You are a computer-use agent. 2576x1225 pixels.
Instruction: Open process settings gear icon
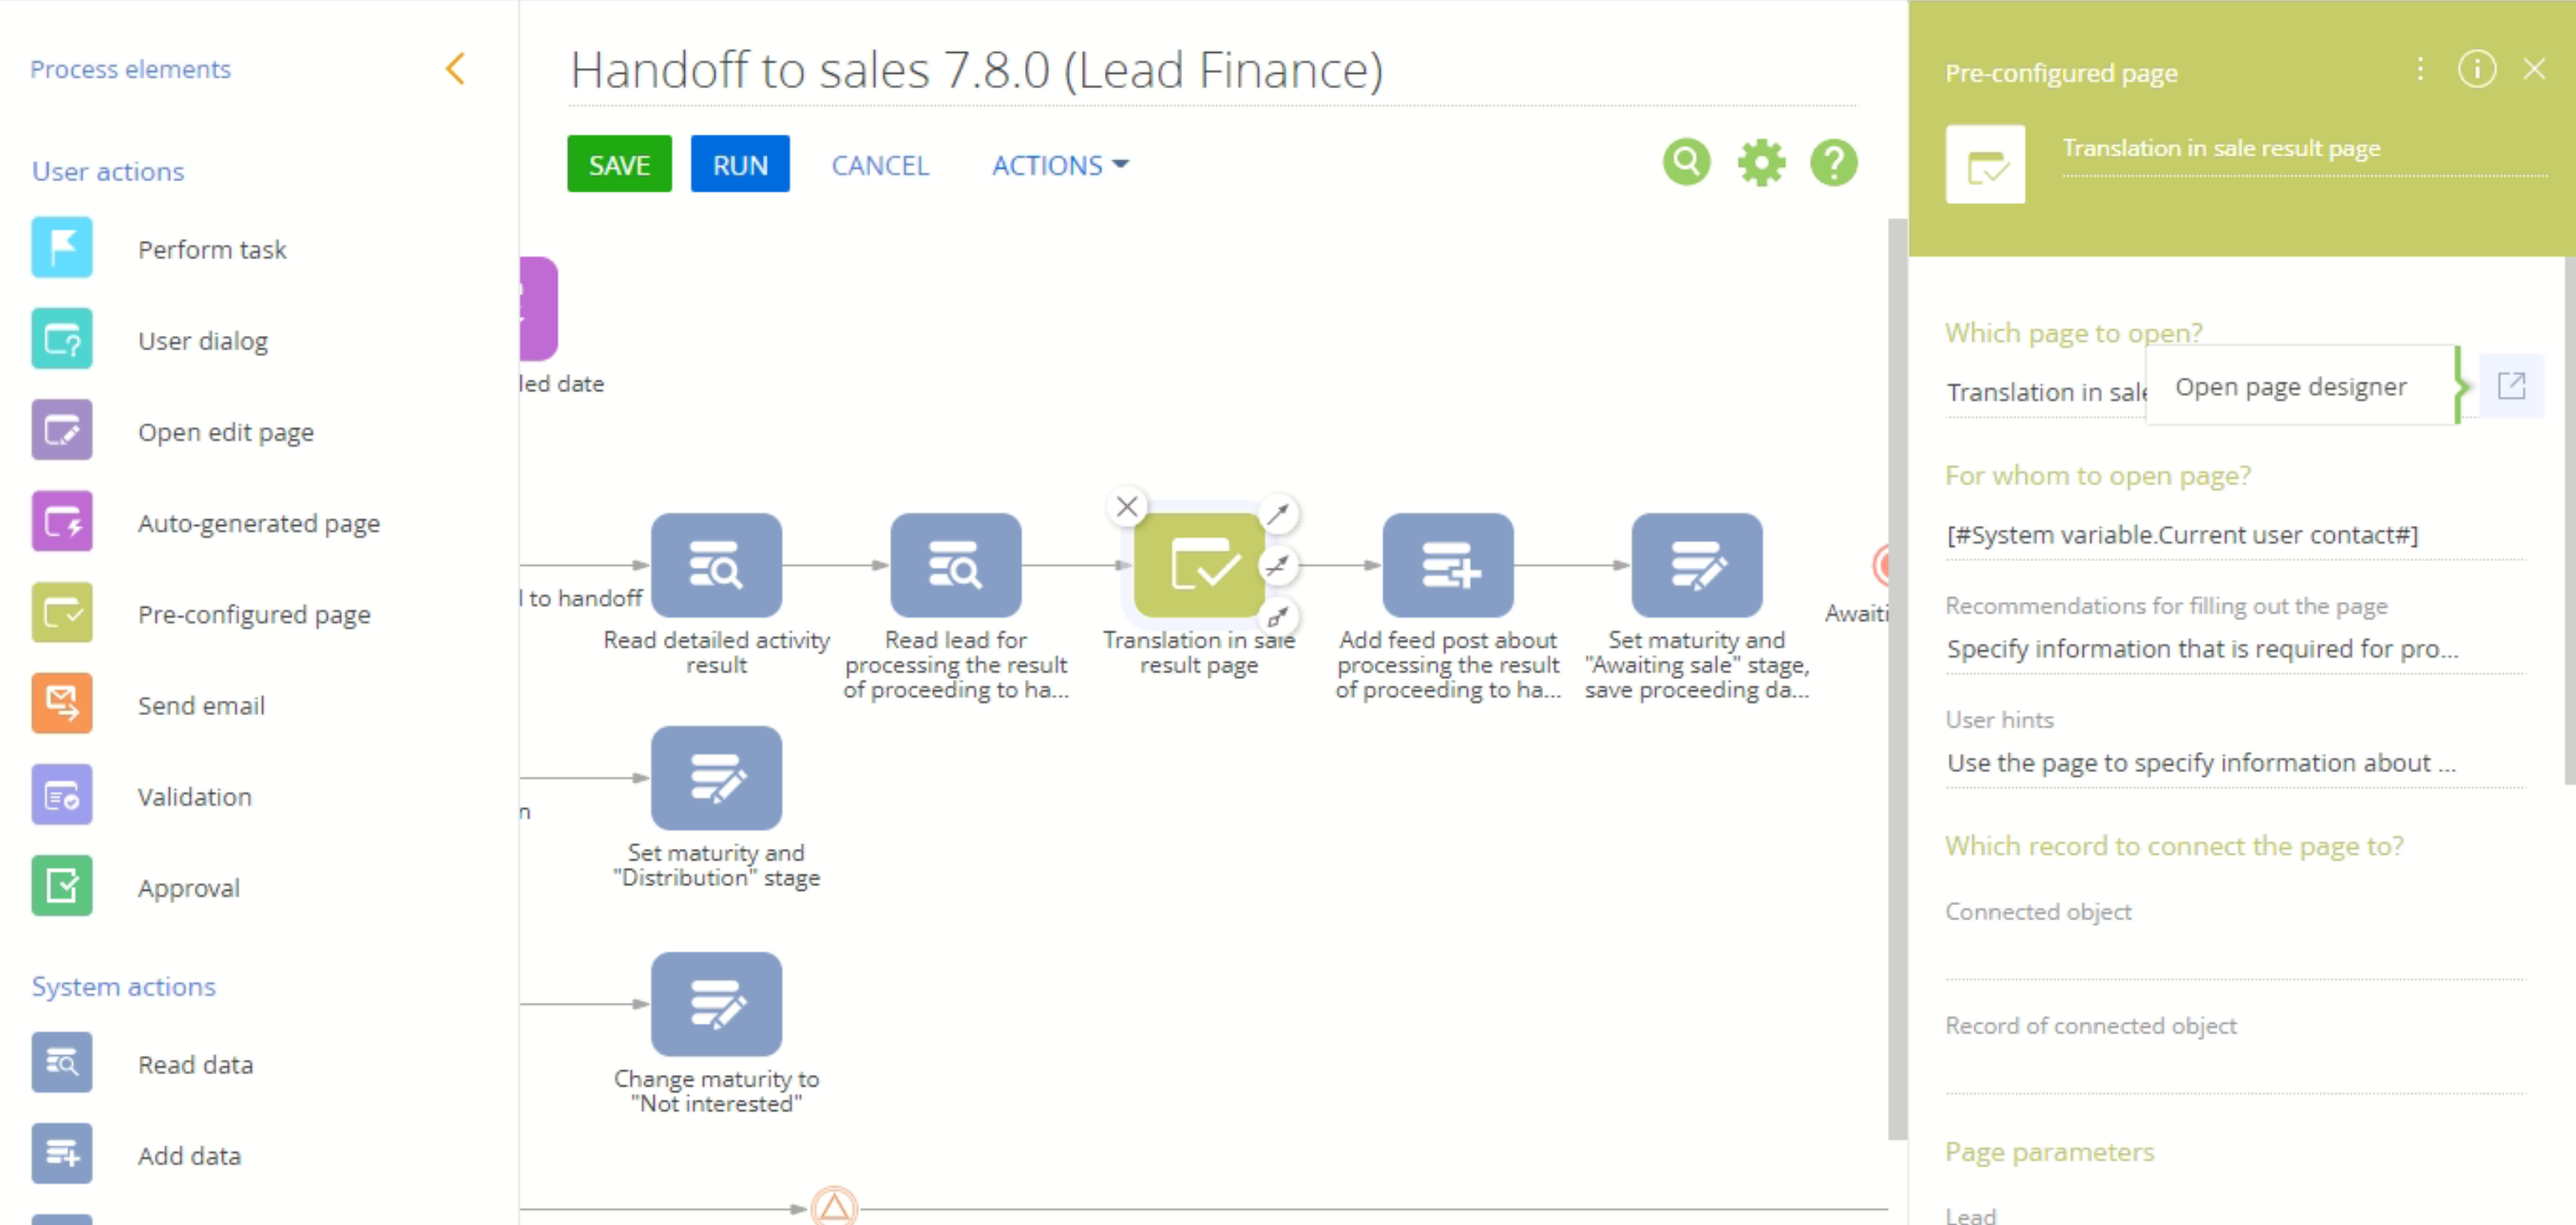(1760, 162)
